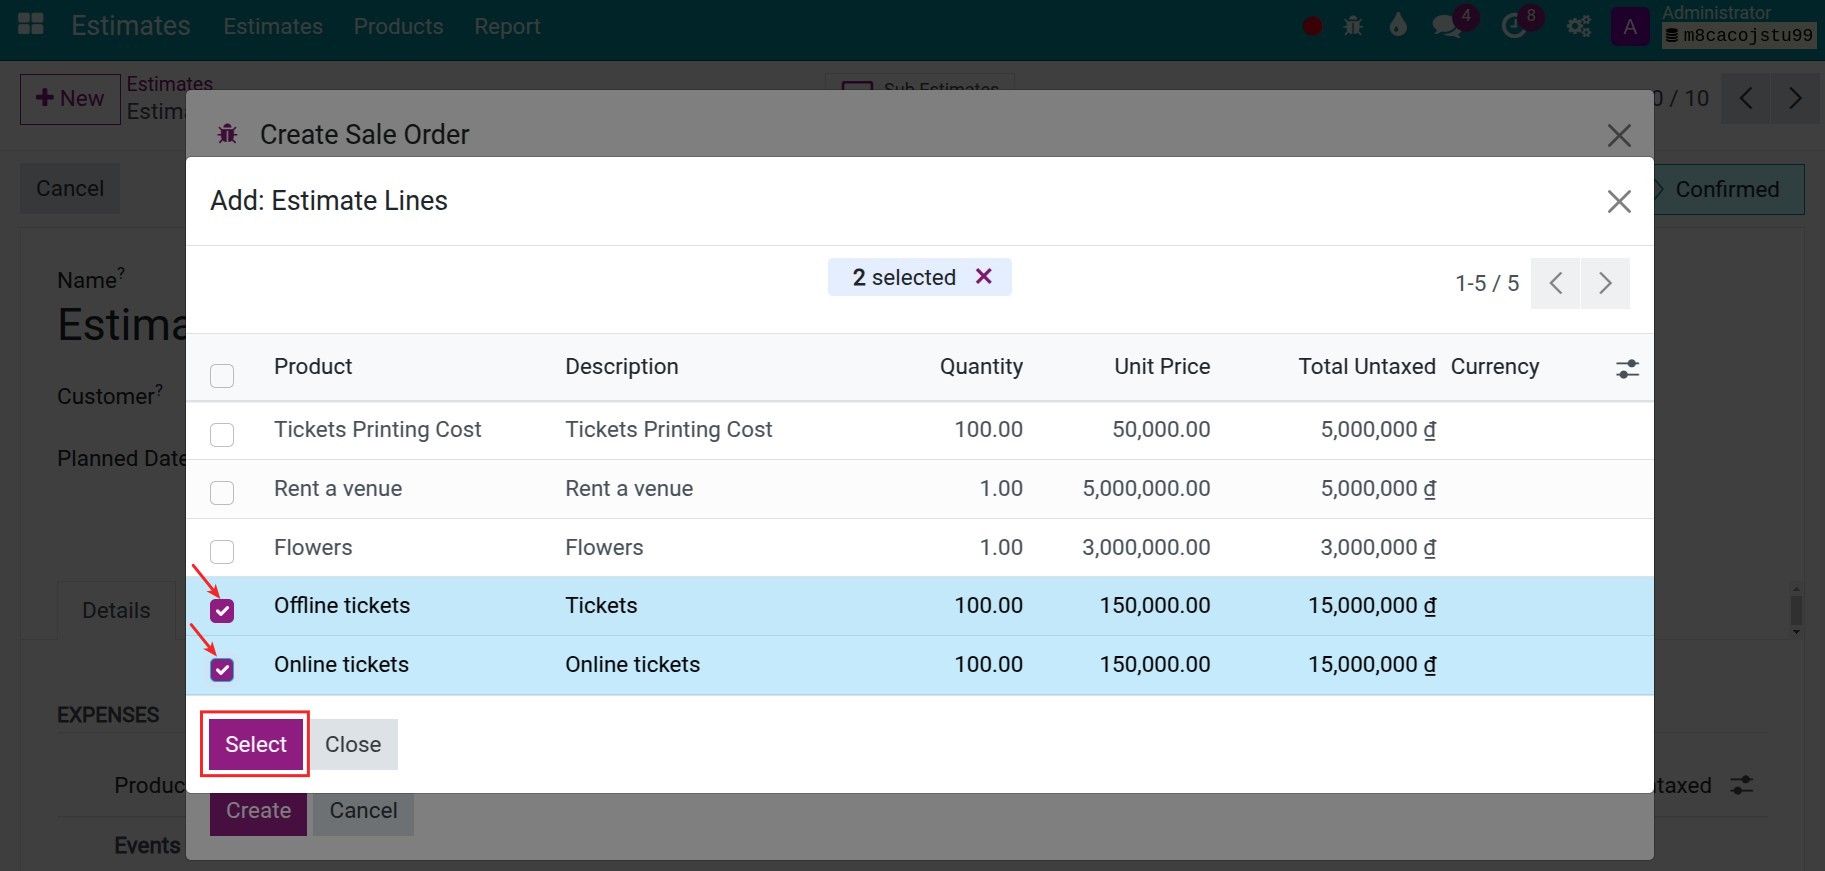Open the apps grid menu icon
The height and width of the screenshot is (871, 1825).
tap(31, 24)
